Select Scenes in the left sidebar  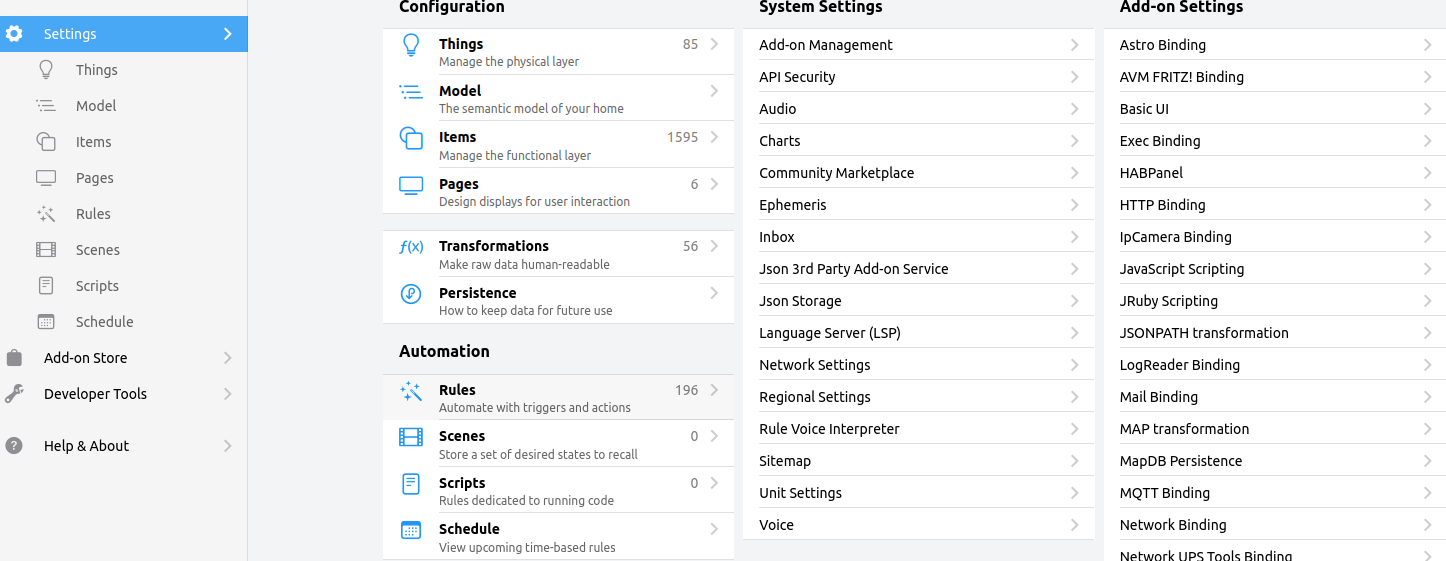point(97,250)
